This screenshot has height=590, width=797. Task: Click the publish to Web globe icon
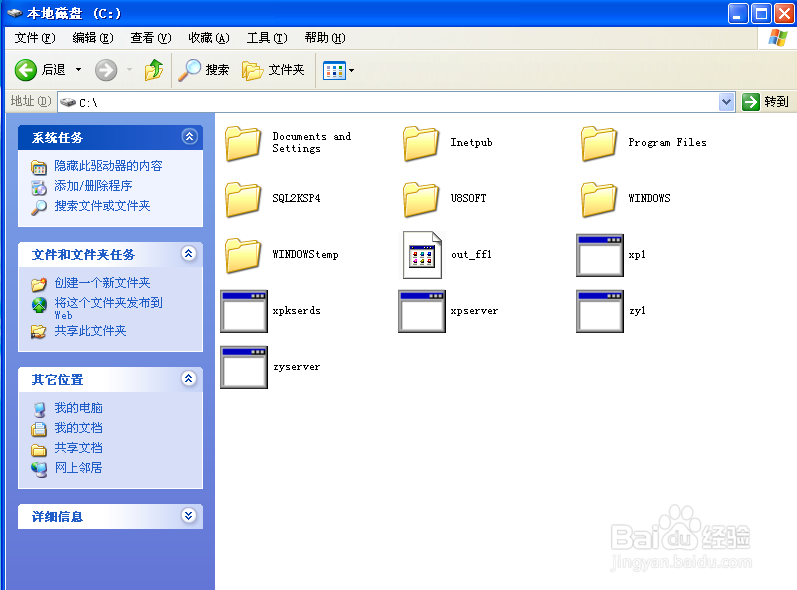pyautogui.click(x=39, y=304)
